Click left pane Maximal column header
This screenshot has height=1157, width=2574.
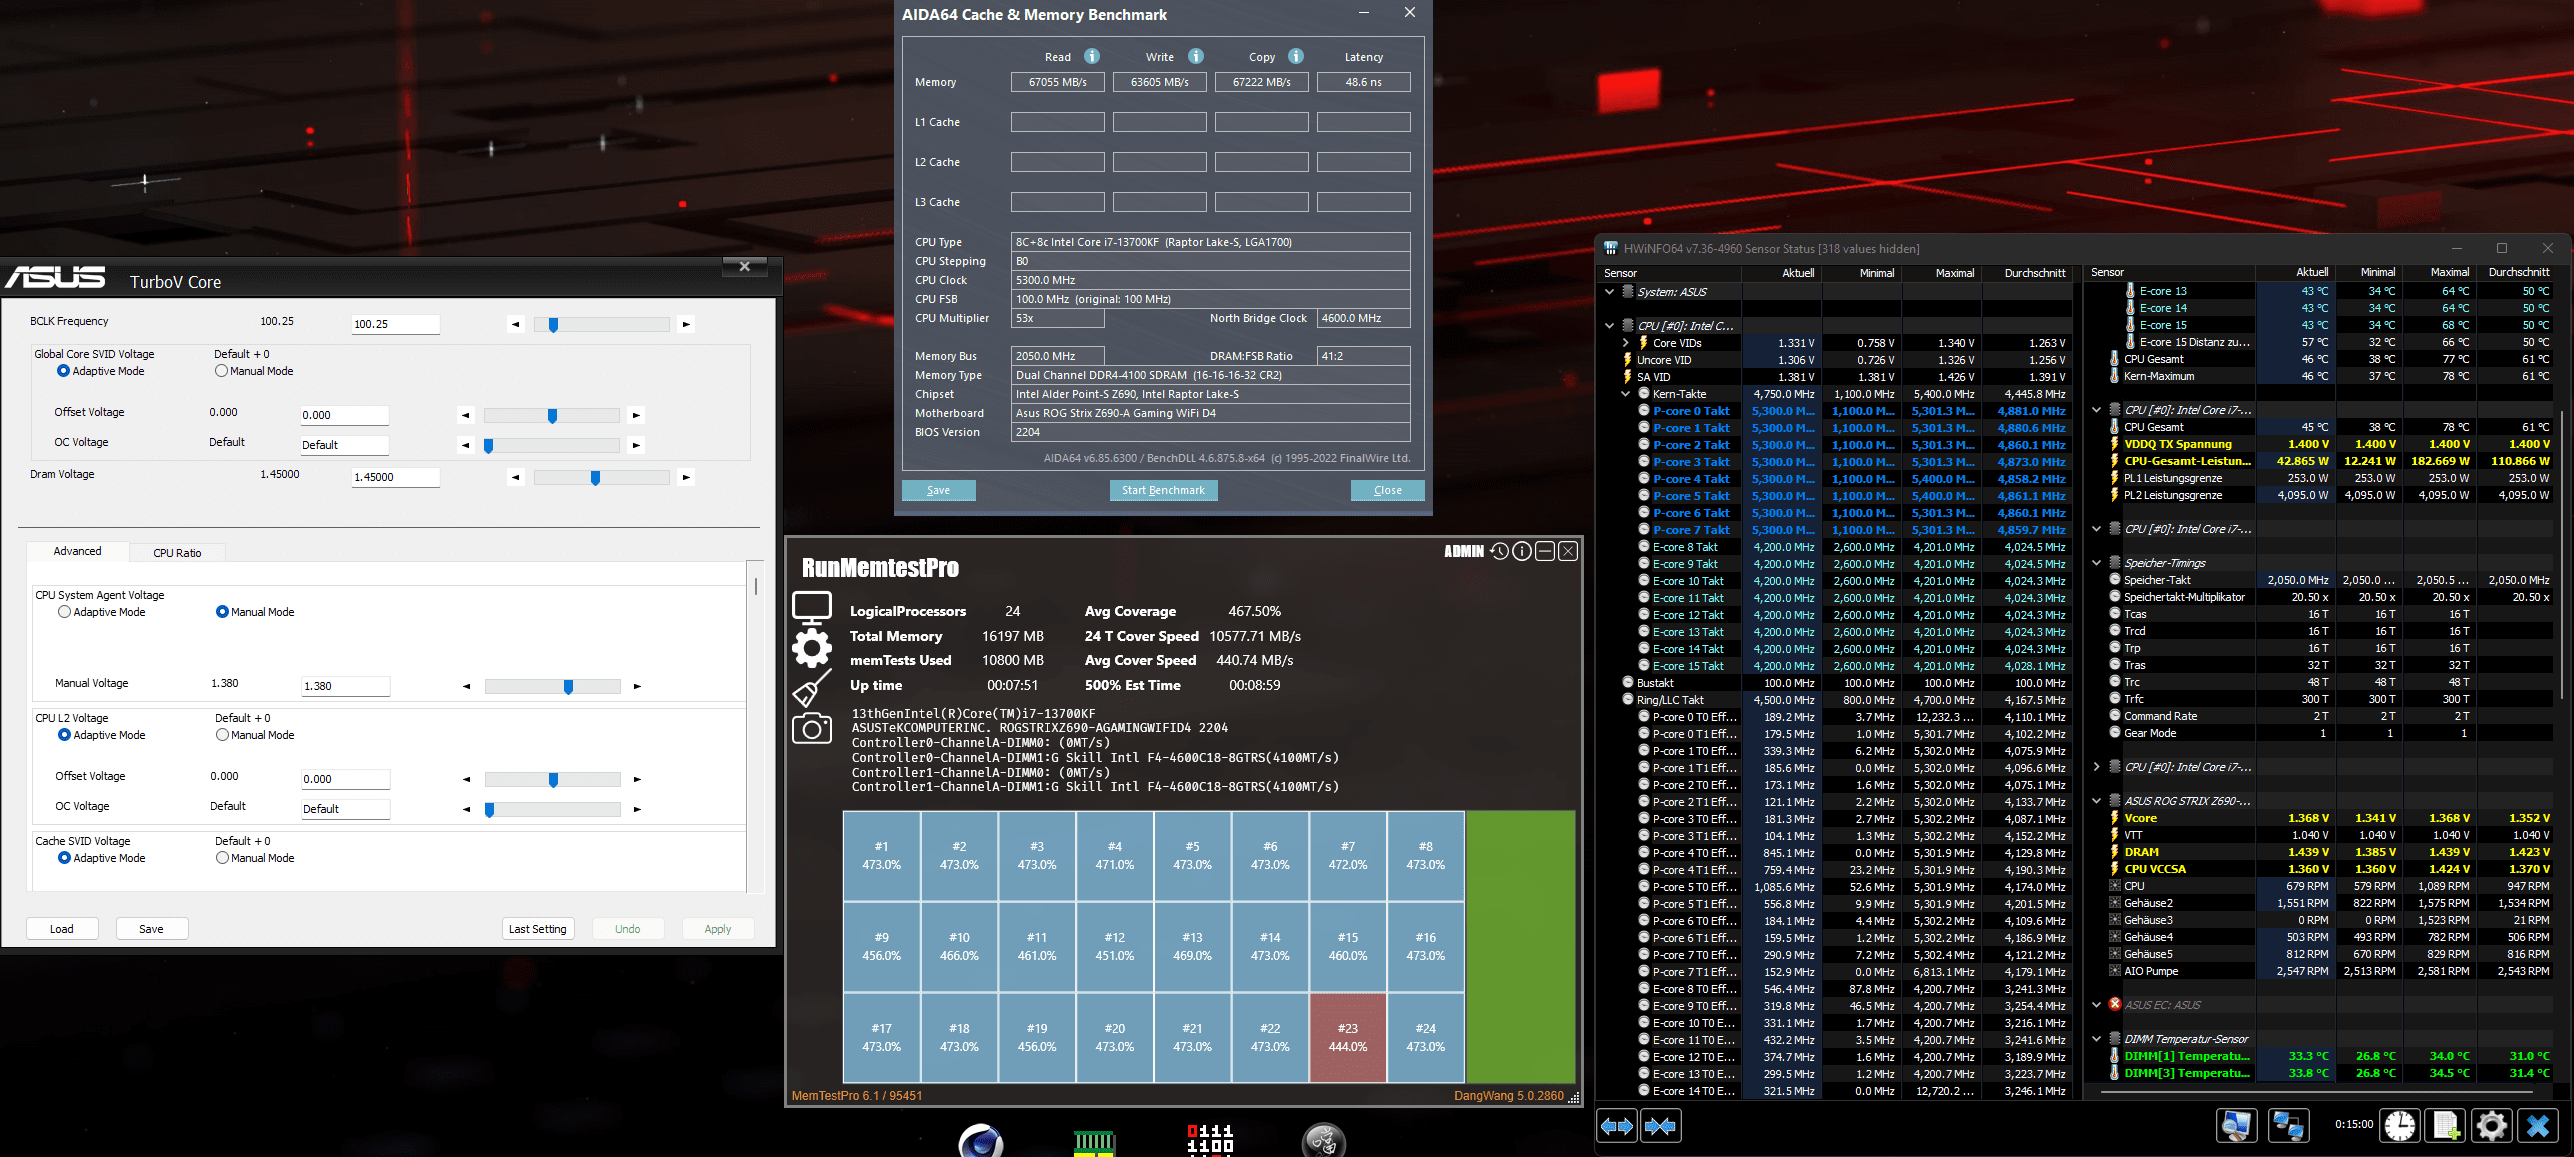[1942, 273]
